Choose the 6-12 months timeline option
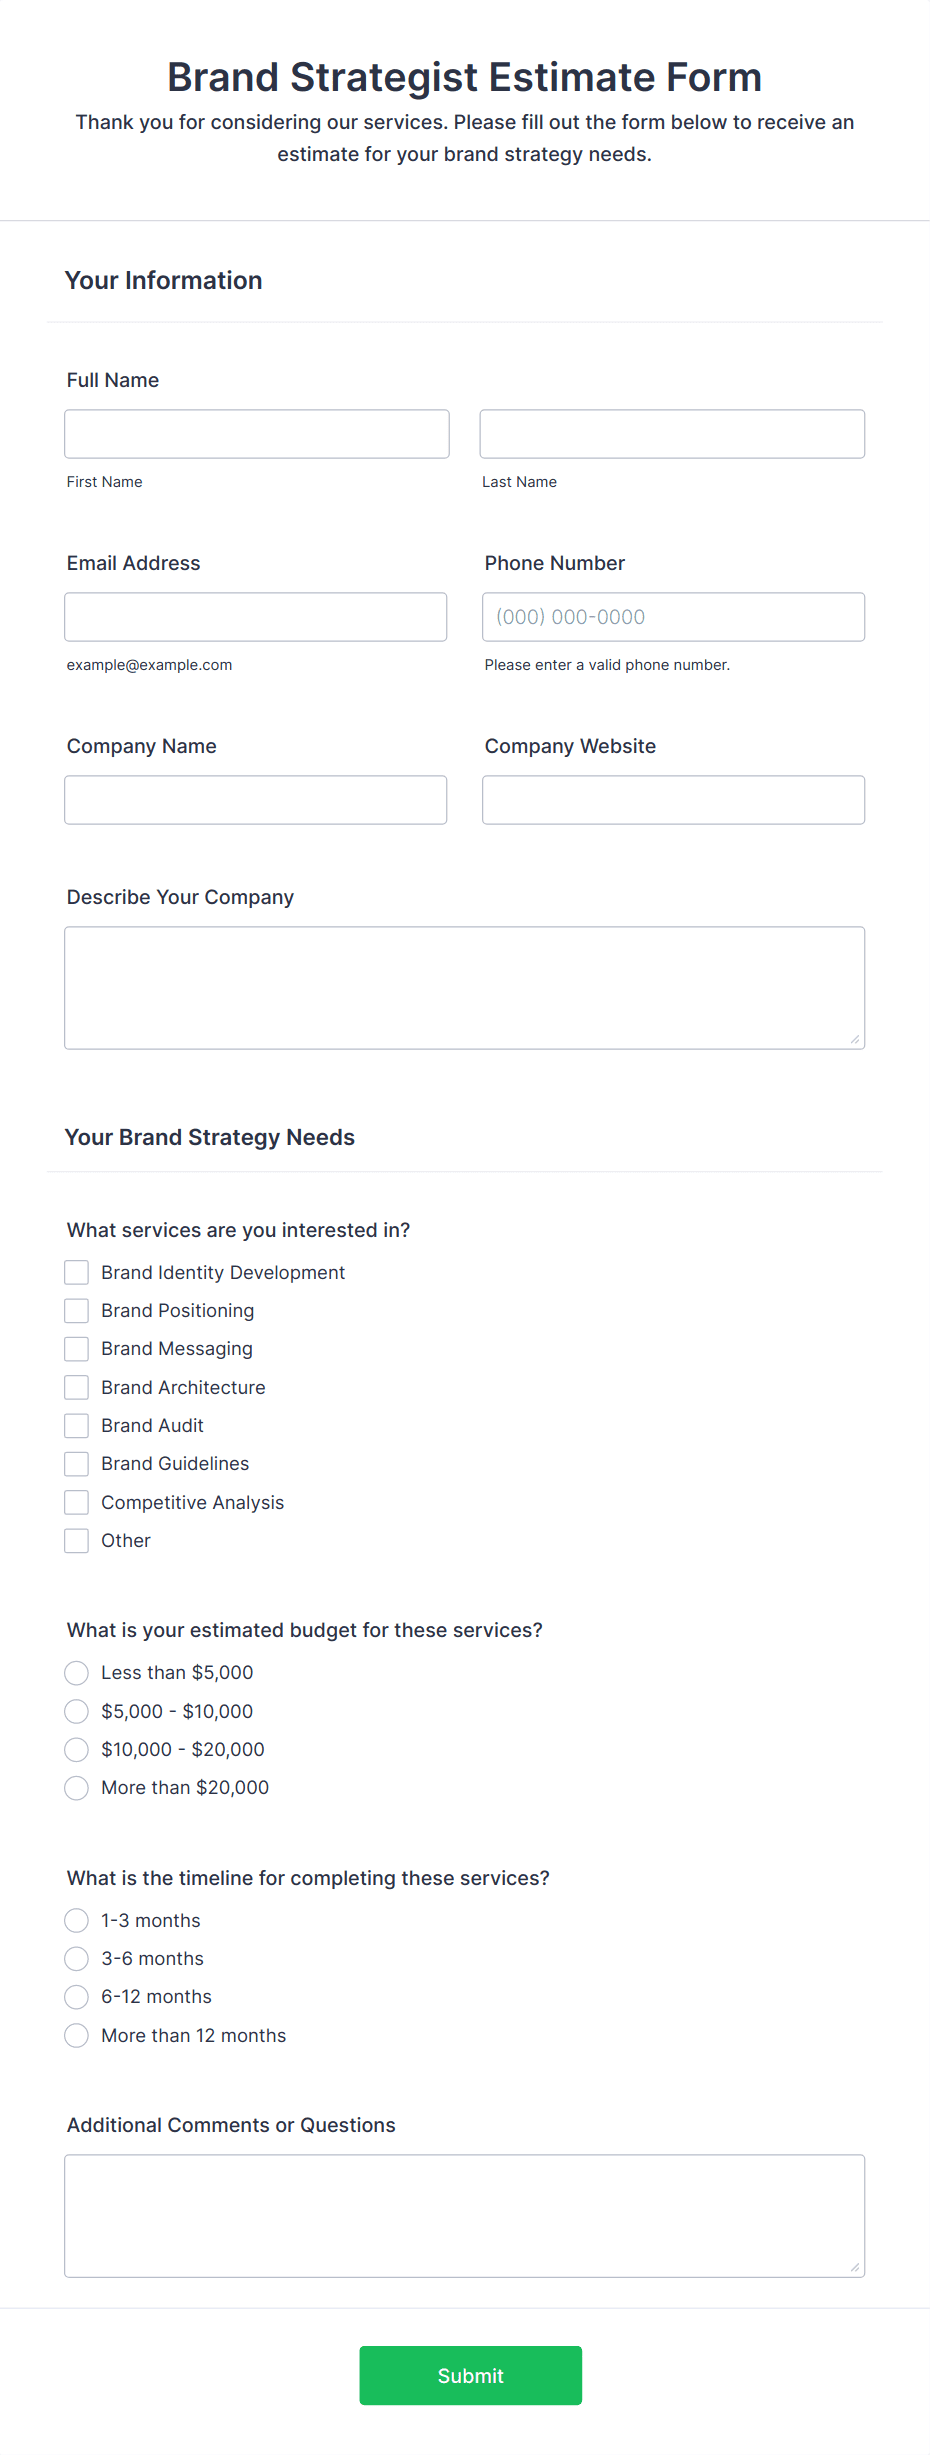 point(77,1997)
